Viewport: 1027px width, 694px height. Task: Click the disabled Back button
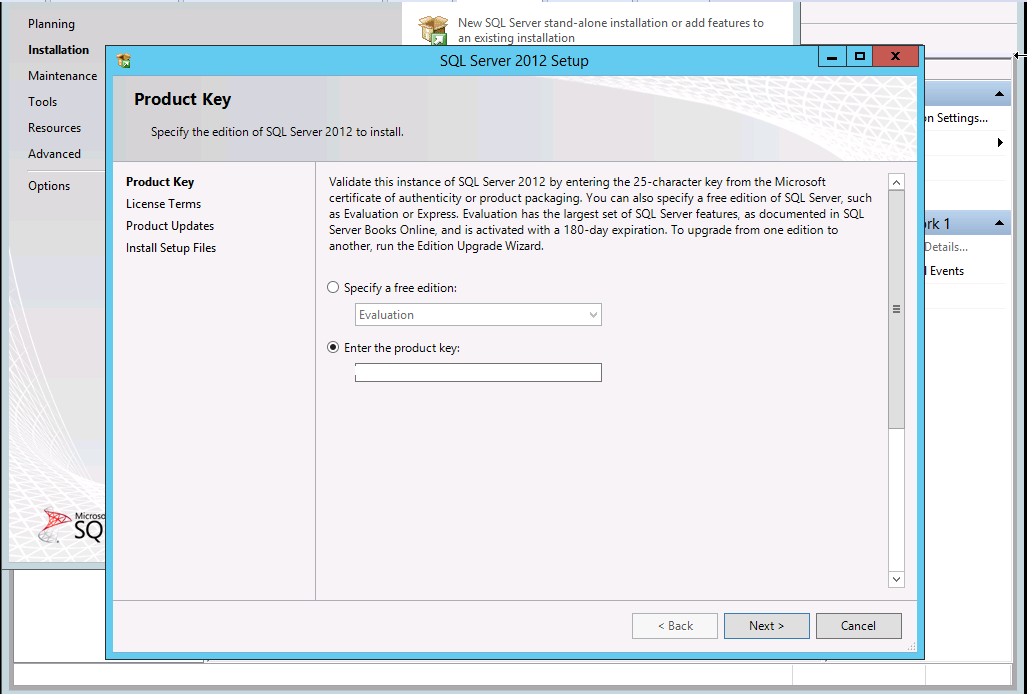coord(675,626)
